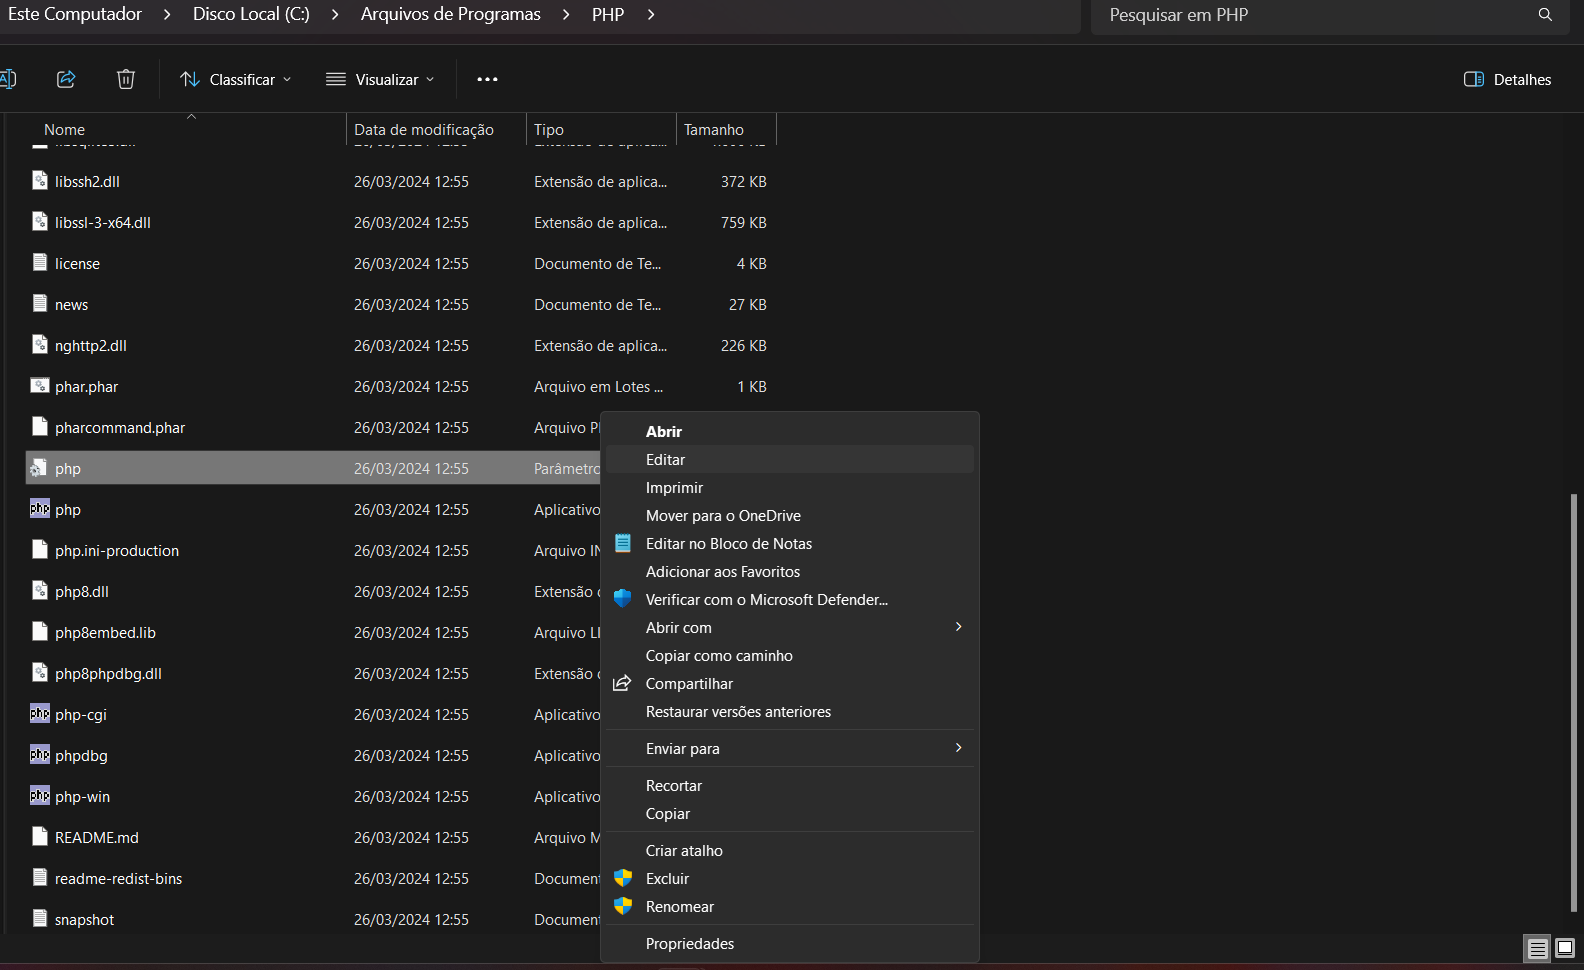Screen dimensions: 1584x970
Task: Click the rename icon in the toolbar
Action: pyautogui.click(x=7, y=79)
